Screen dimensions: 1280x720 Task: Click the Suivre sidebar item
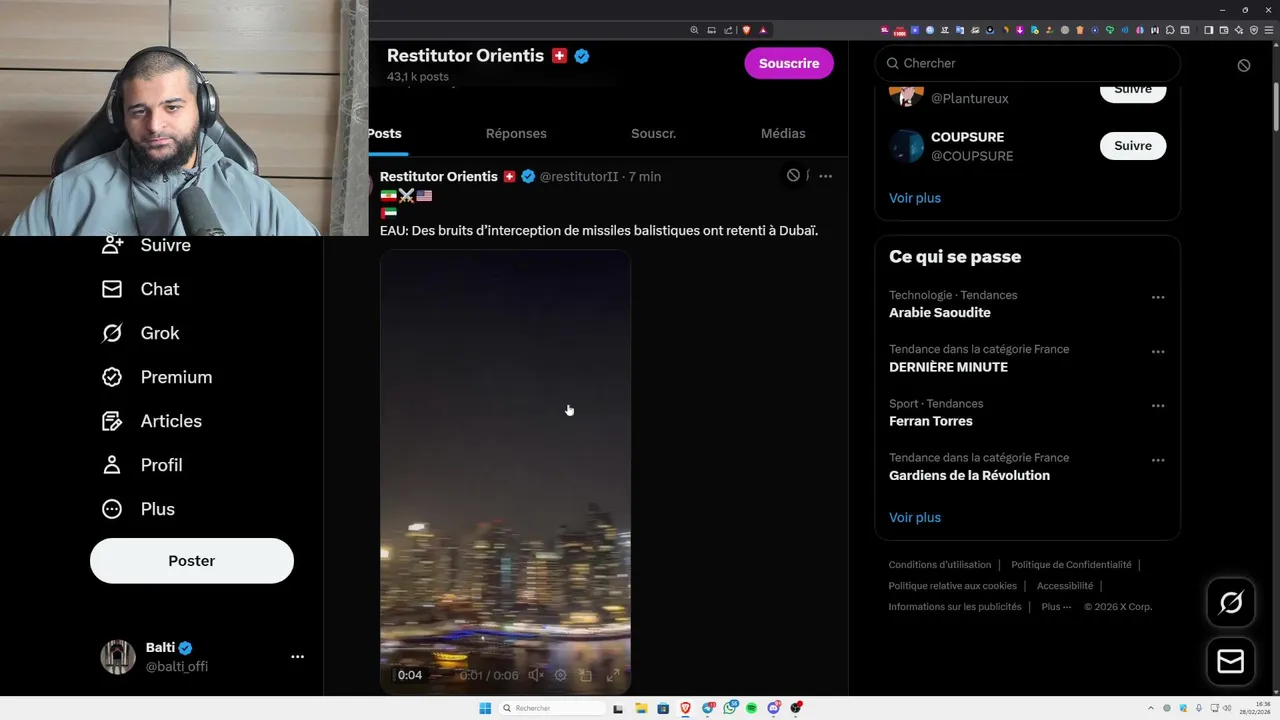[146, 245]
